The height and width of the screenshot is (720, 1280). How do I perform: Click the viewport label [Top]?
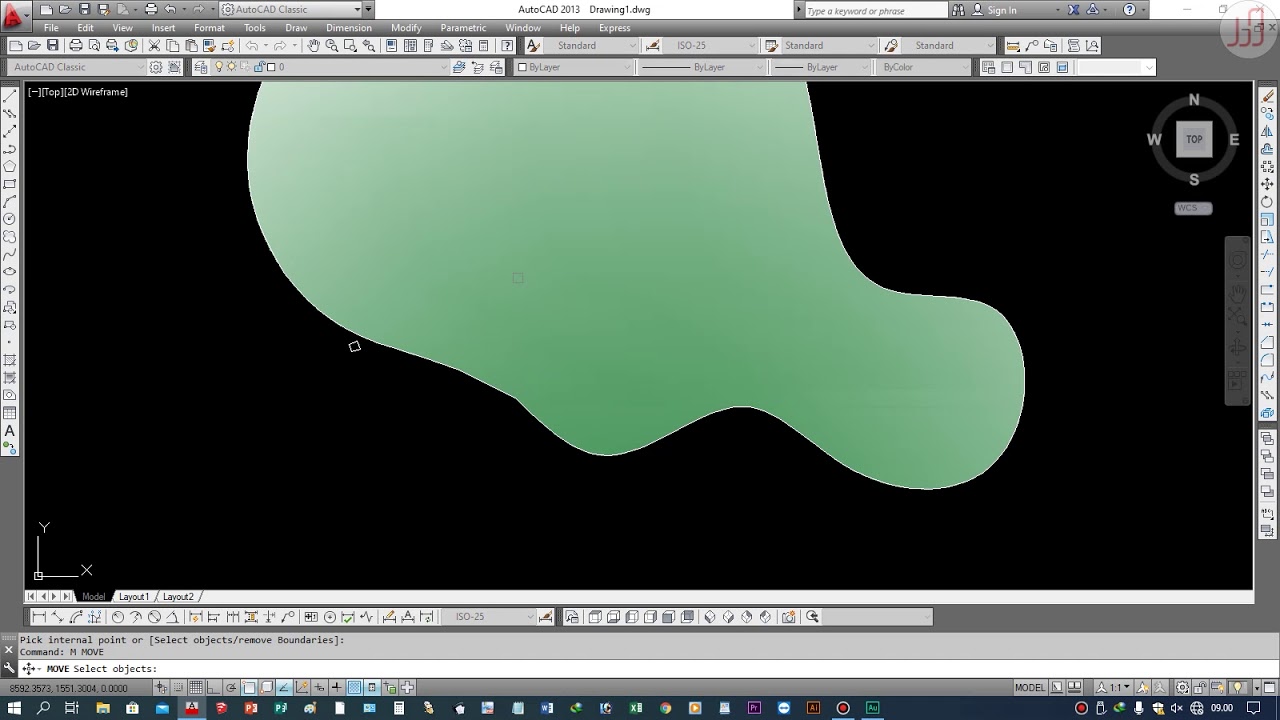tap(52, 92)
